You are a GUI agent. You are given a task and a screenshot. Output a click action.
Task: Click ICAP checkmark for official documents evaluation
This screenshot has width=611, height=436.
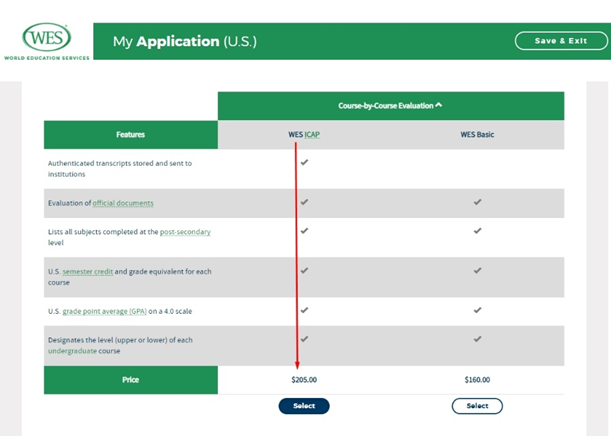pyautogui.click(x=304, y=202)
